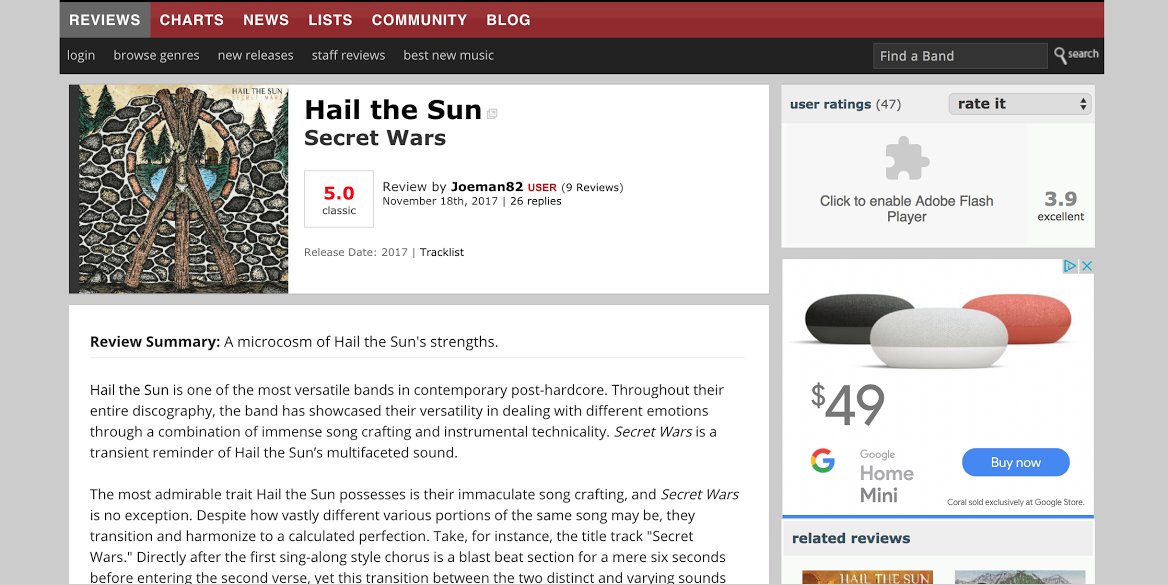1168x585 pixels.
Task: Open the mountain-cover related review thumbnail
Action: 1020,578
